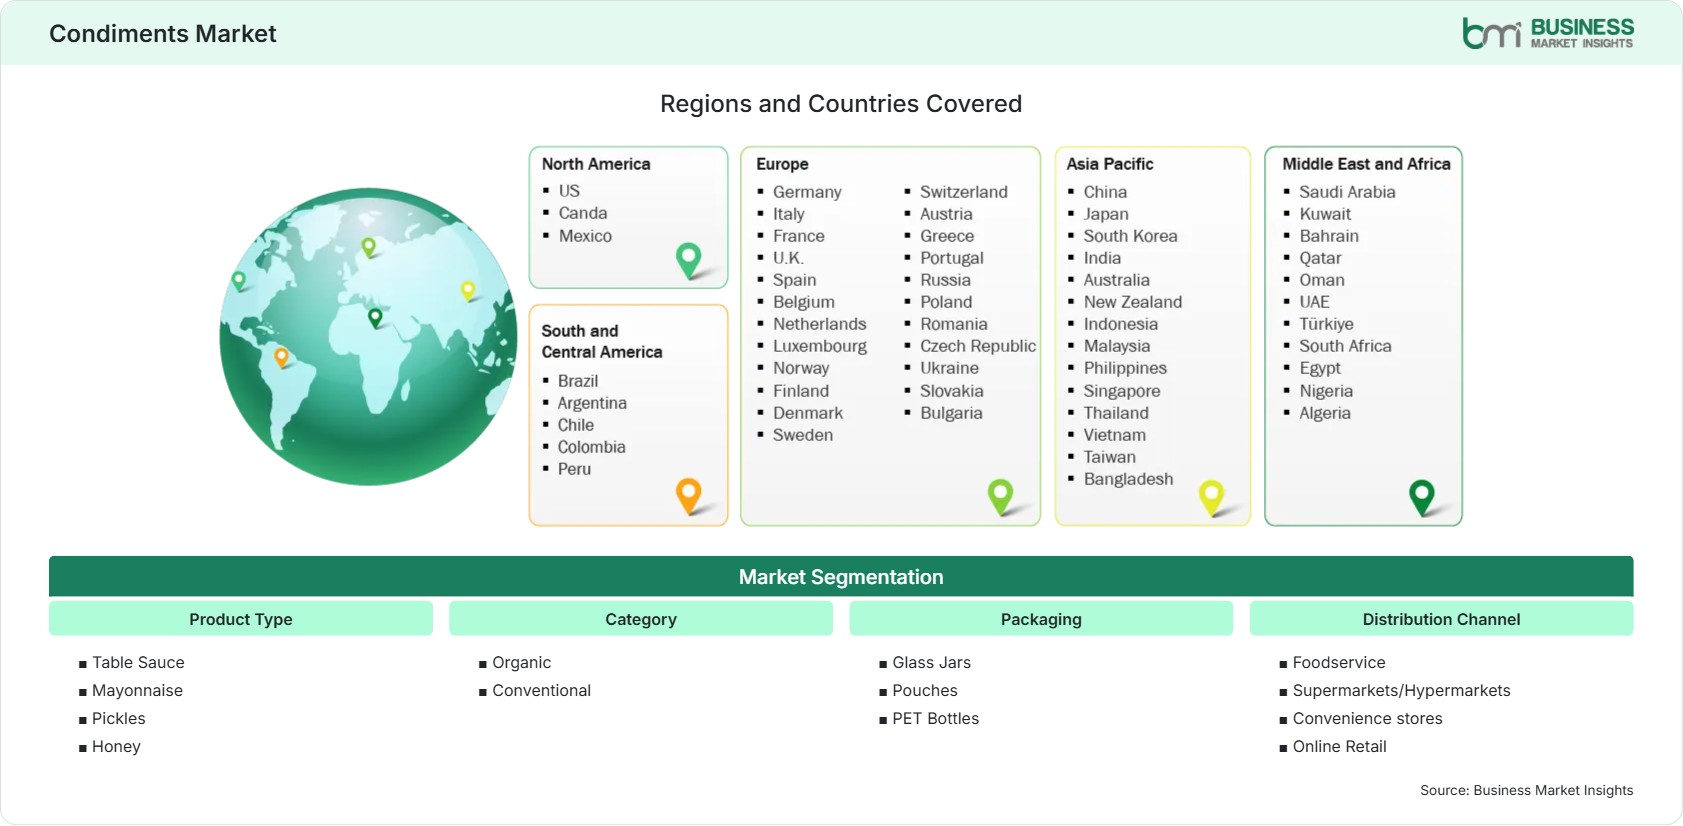Screen dimensions: 1683x826
Task: Click Organic under Category
Action: pyautogui.click(x=521, y=662)
